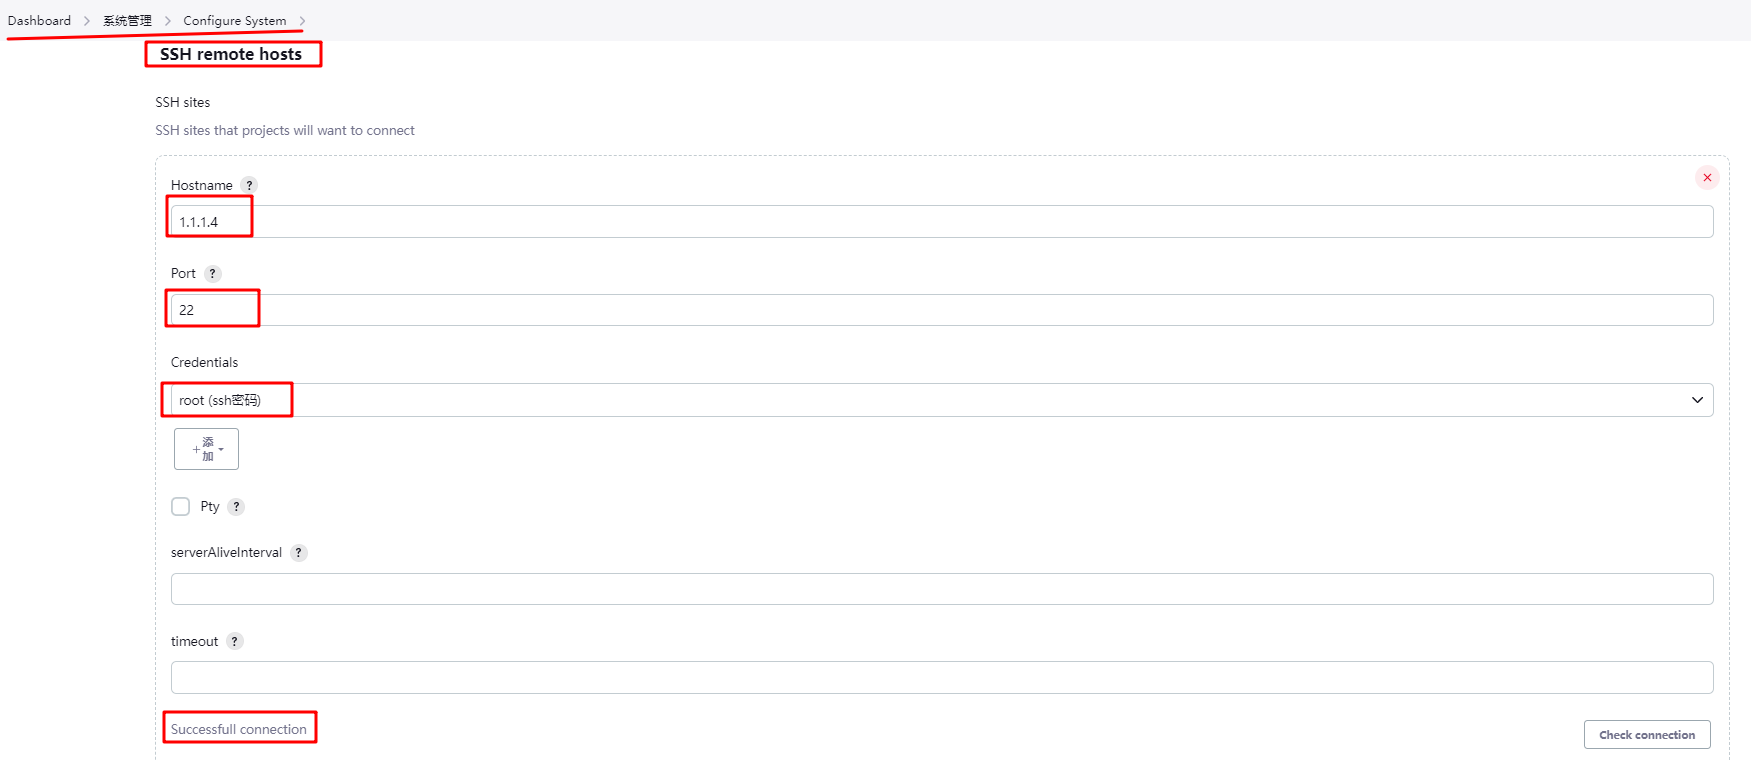Click the Check connection button
1751x760 pixels.
point(1646,735)
